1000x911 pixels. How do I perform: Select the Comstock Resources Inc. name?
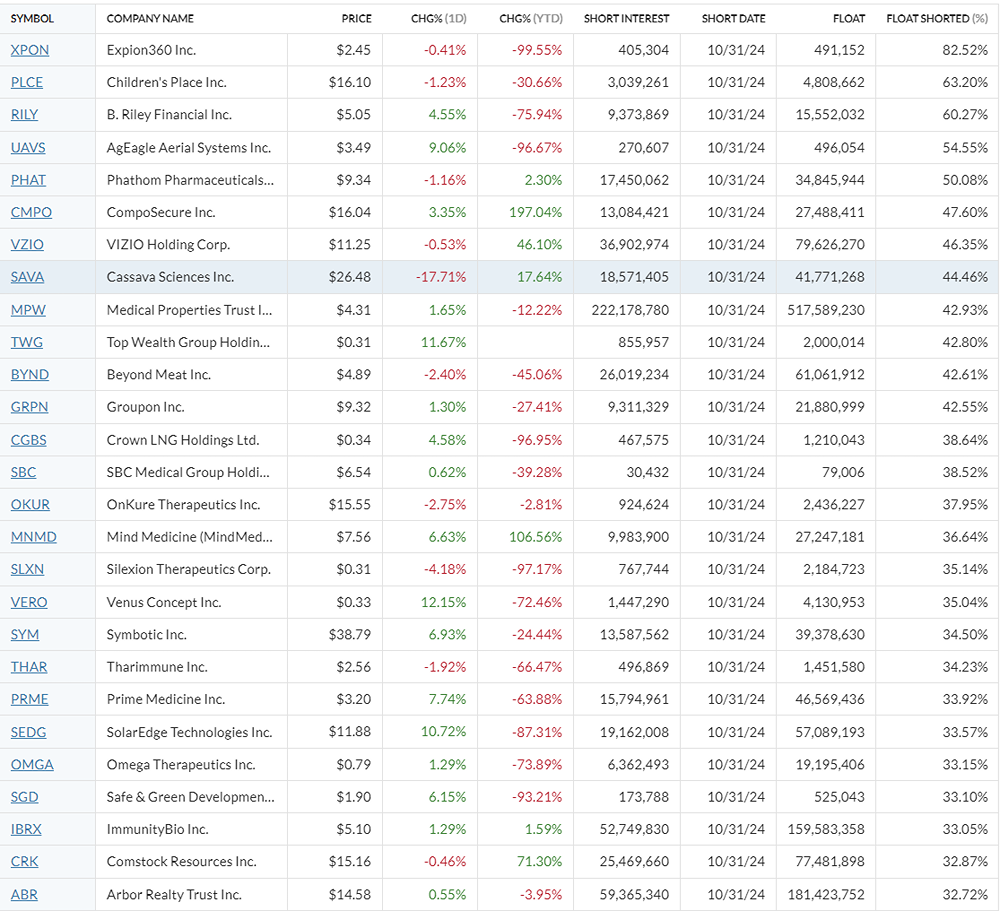[182, 861]
